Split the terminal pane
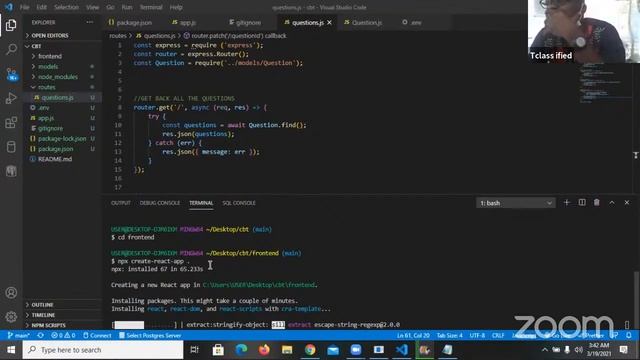This screenshot has width=640, height=360. coord(582,202)
